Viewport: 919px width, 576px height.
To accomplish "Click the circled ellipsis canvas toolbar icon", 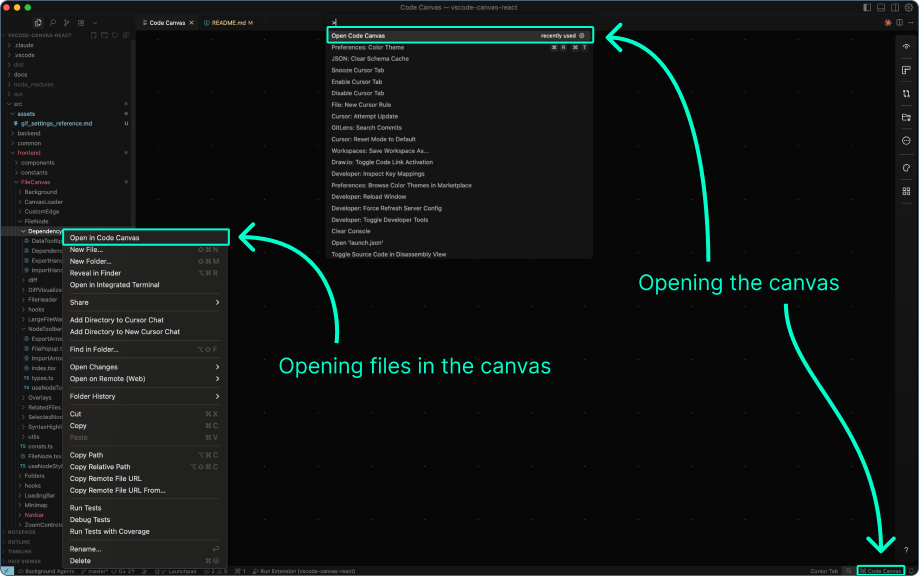I will point(906,141).
